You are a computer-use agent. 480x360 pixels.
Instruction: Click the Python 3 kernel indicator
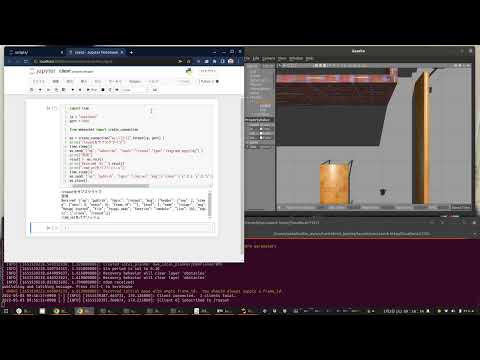pyautogui.click(x=209, y=81)
